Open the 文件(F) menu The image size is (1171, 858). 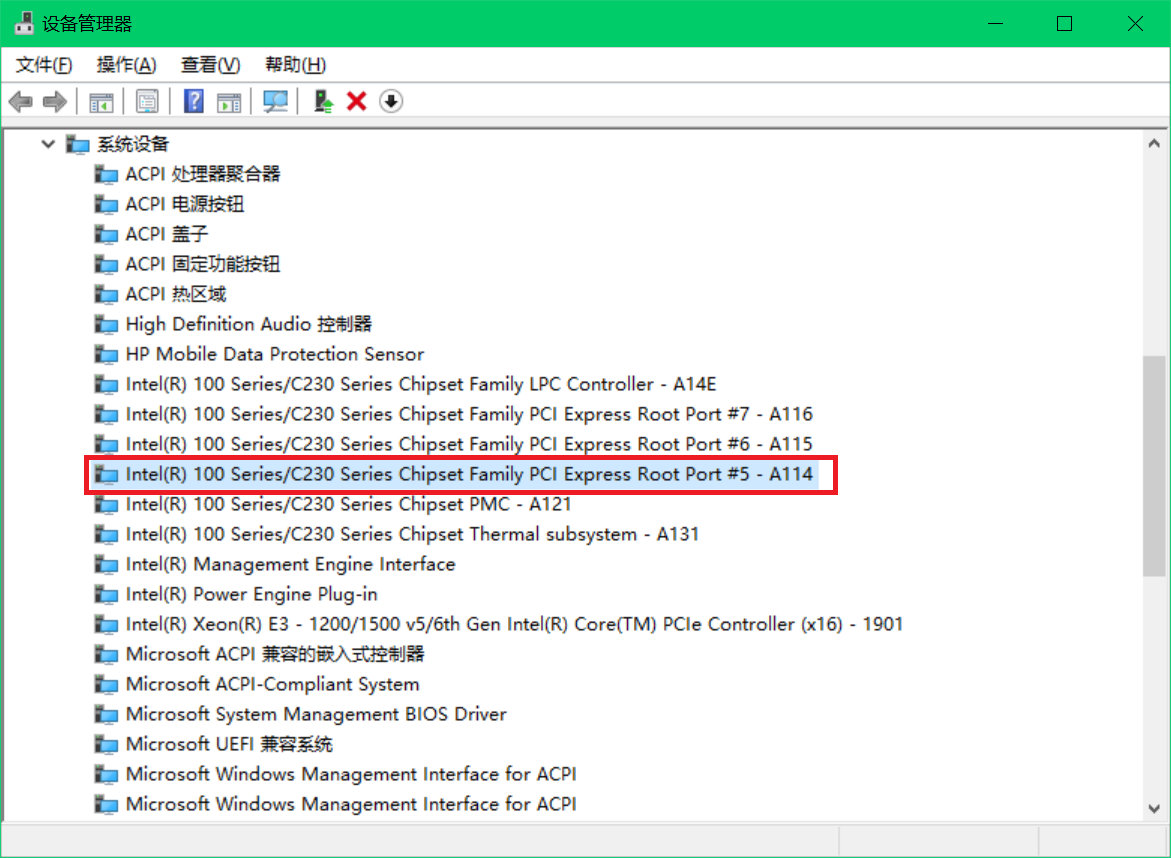tap(44, 65)
